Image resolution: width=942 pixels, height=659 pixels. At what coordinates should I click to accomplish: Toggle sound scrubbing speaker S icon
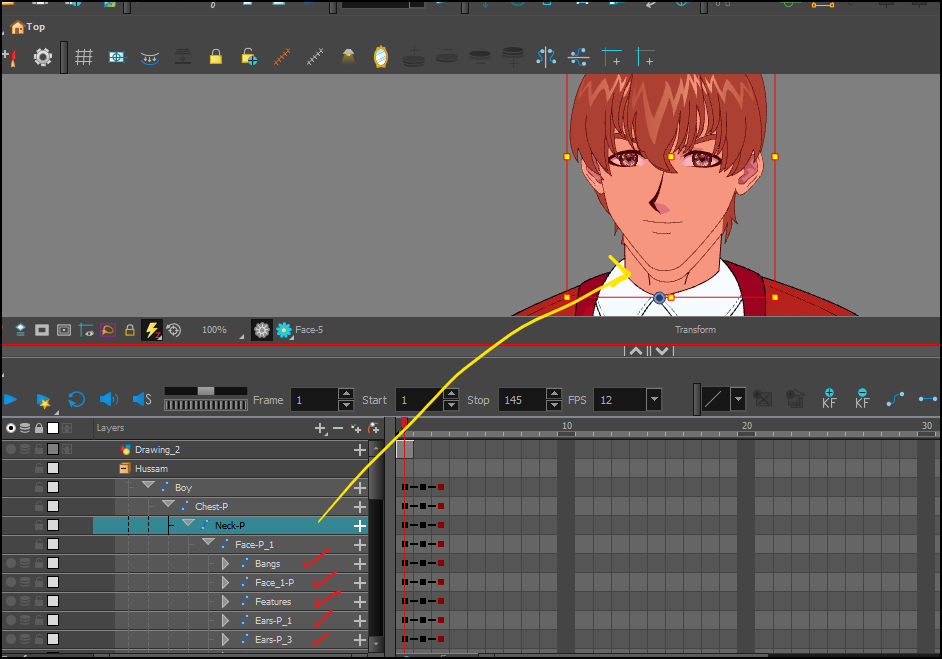coord(142,399)
